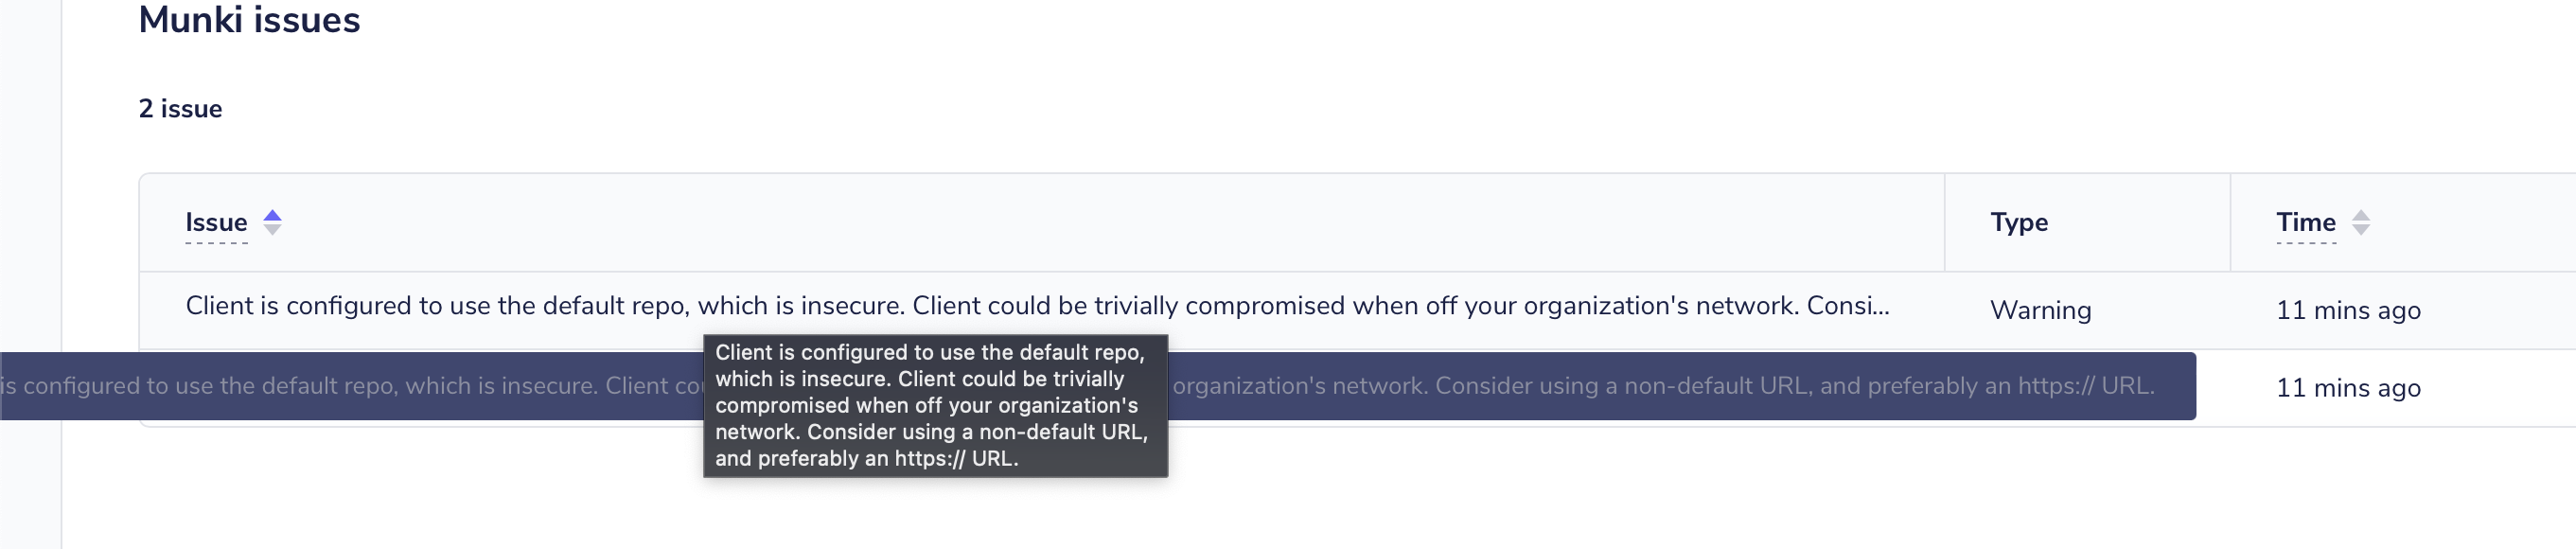Image resolution: width=2576 pixels, height=549 pixels.
Task: Sort the table by the Time column
Action: coord(2304,223)
